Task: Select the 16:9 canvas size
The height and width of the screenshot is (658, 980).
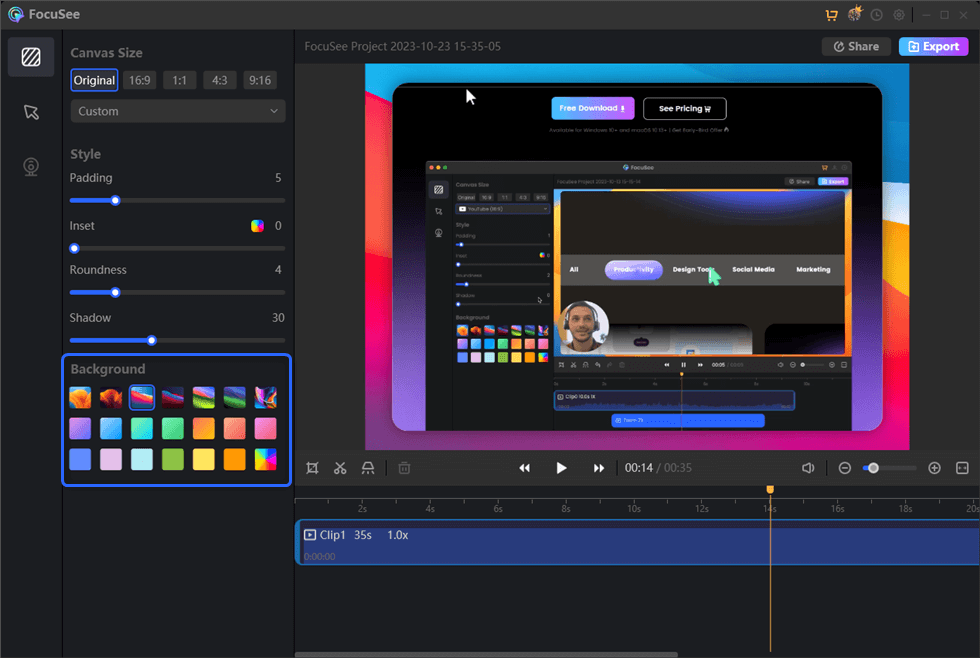Action: tap(139, 80)
